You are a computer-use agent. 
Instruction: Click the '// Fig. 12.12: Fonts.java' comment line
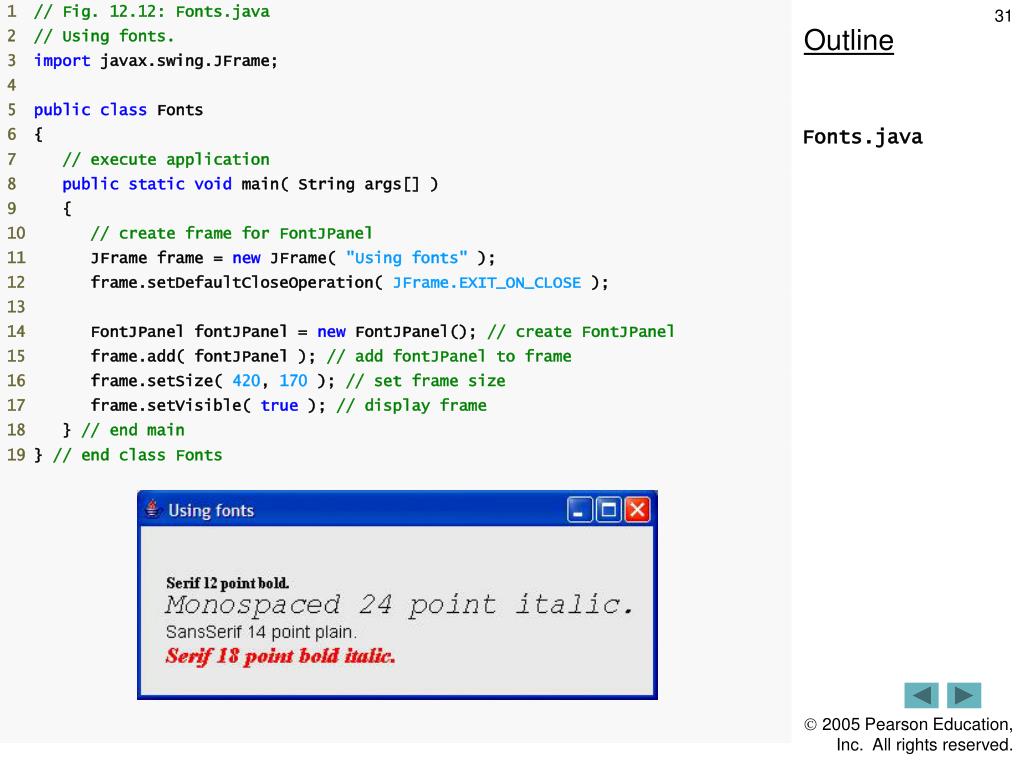[x=152, y=12]
